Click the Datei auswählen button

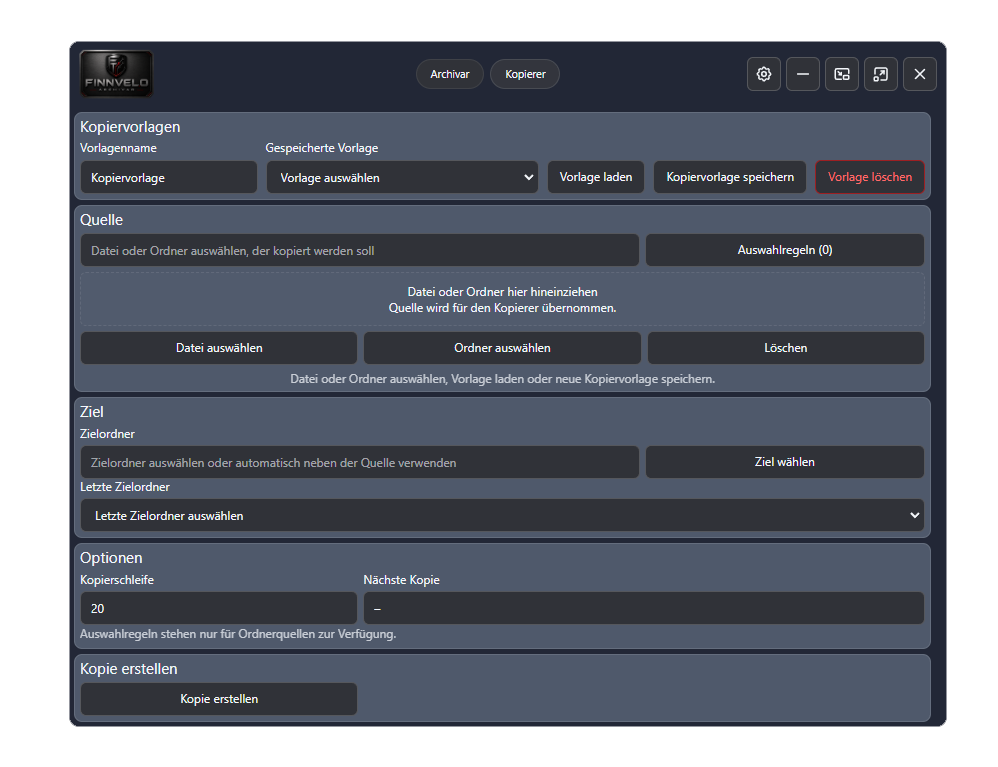[219, 348]
